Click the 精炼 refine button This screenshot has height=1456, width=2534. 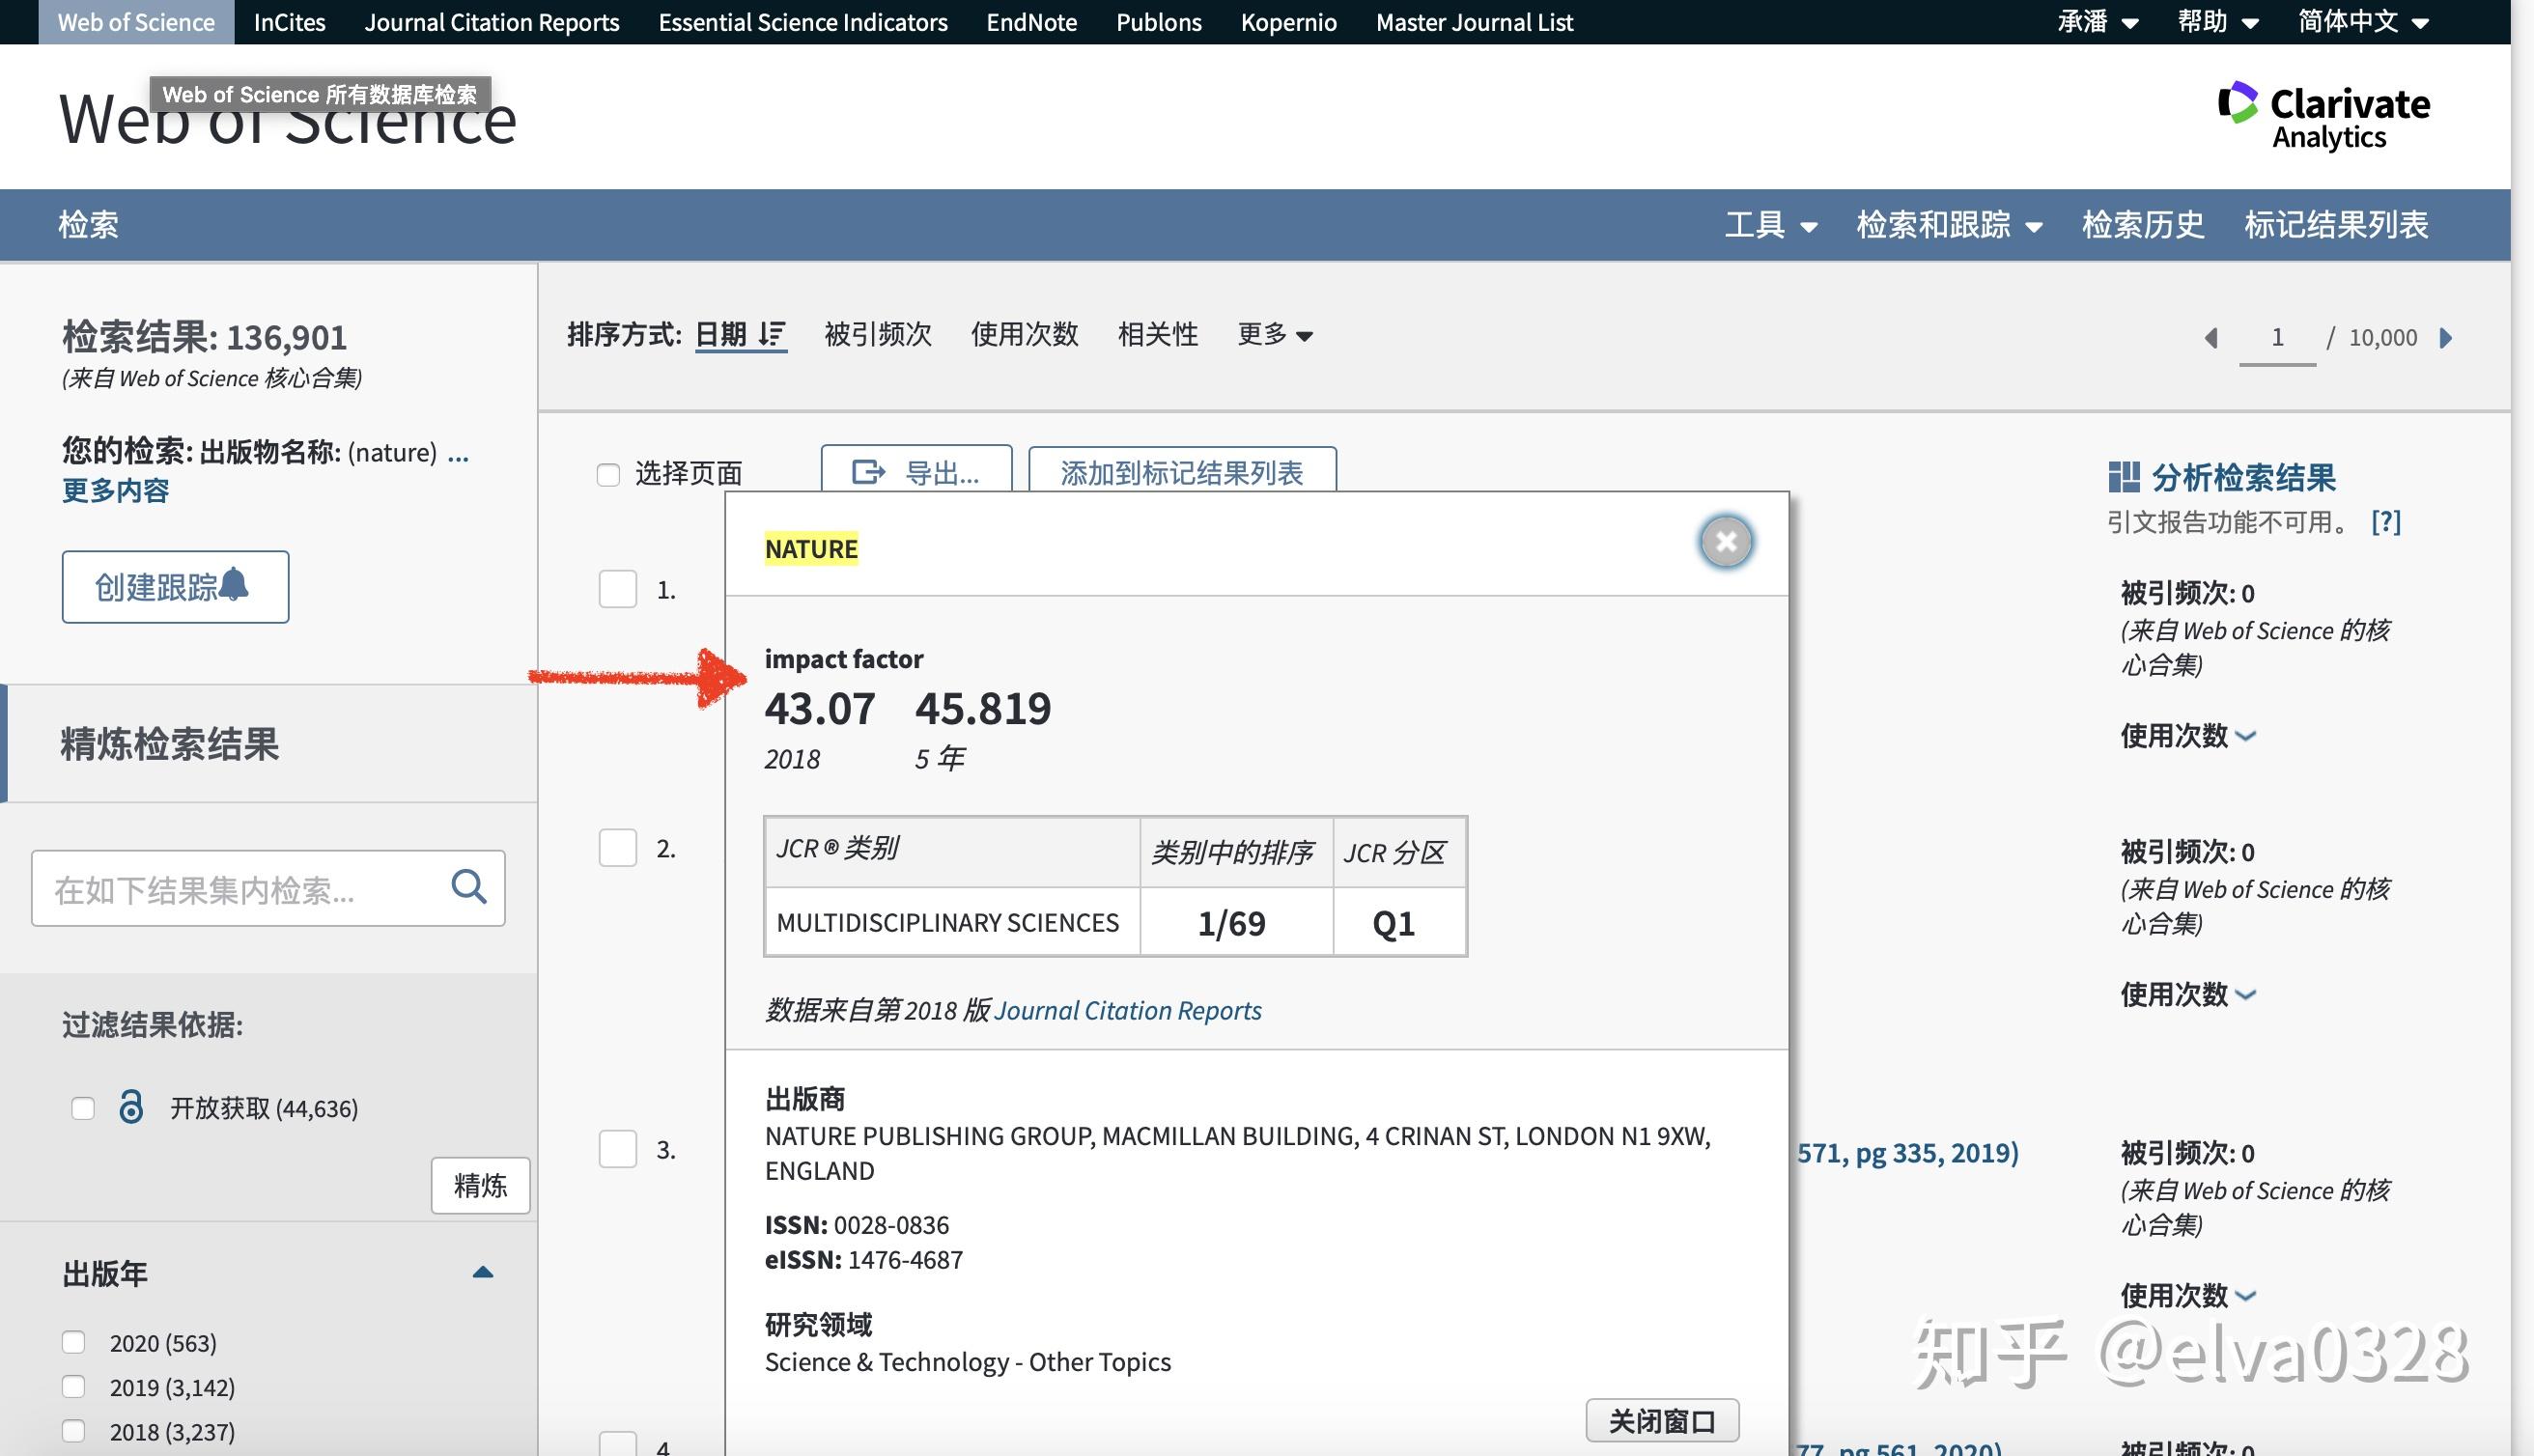click(480, 1186)
